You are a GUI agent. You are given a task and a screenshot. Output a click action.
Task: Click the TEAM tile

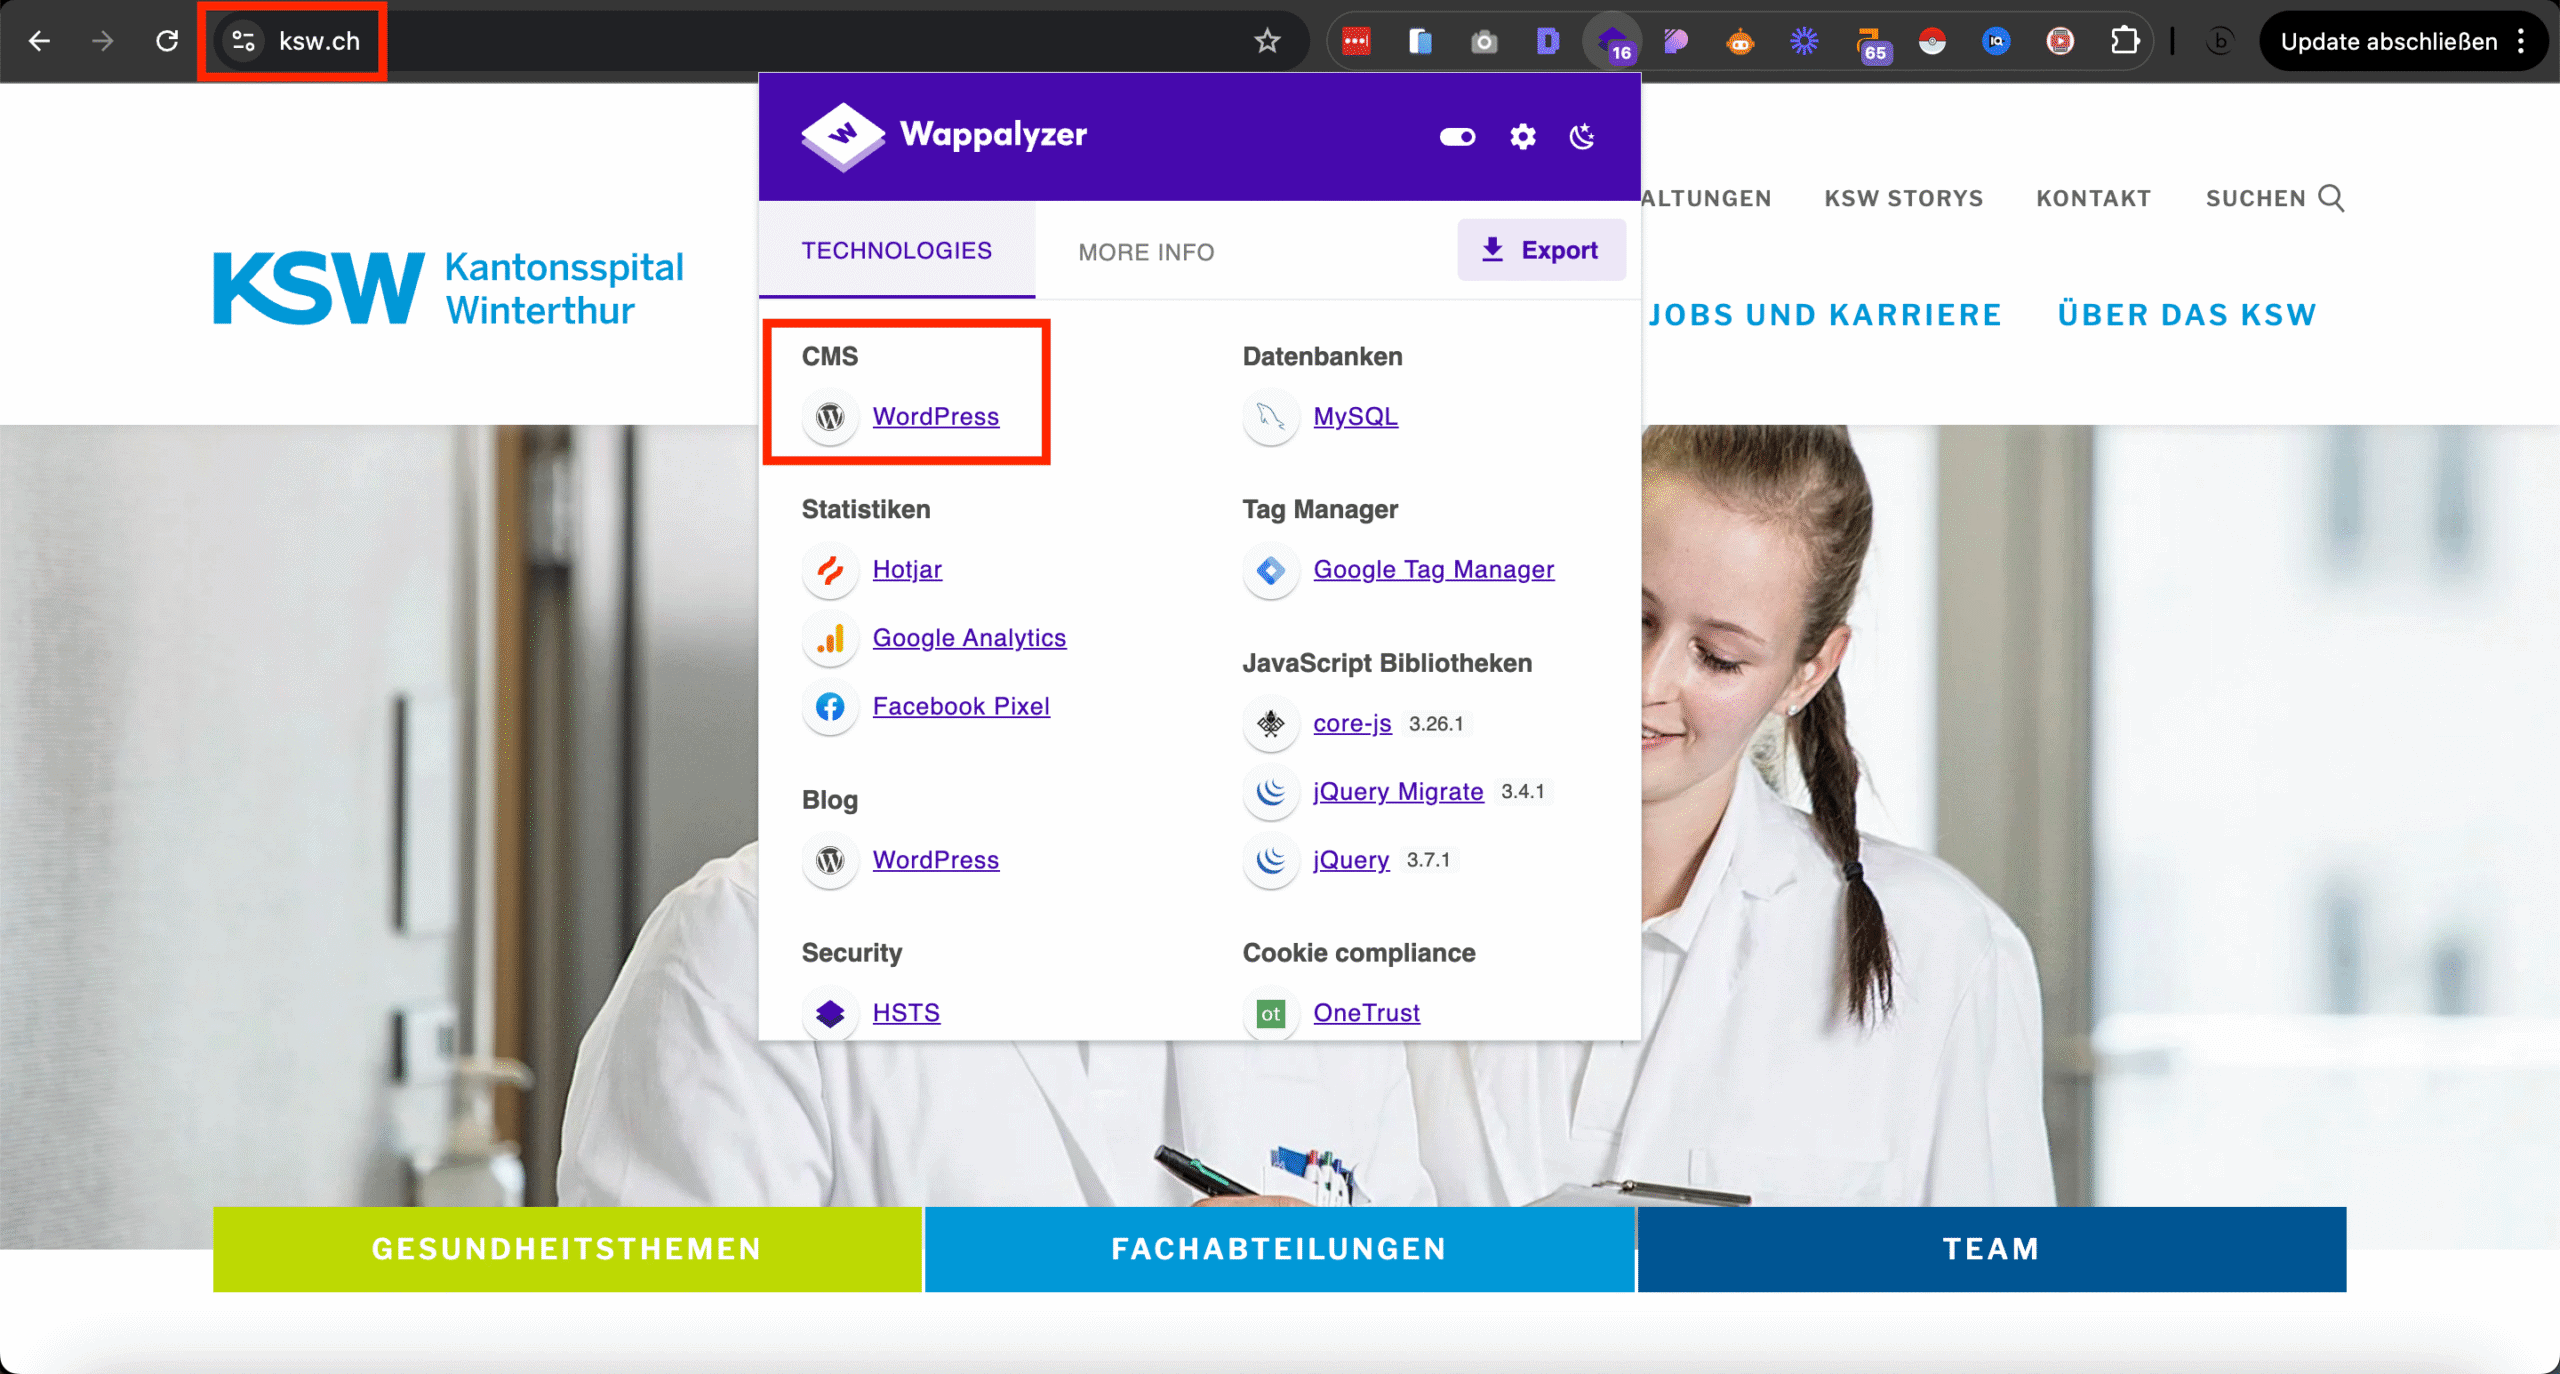click(1992, 1249)
